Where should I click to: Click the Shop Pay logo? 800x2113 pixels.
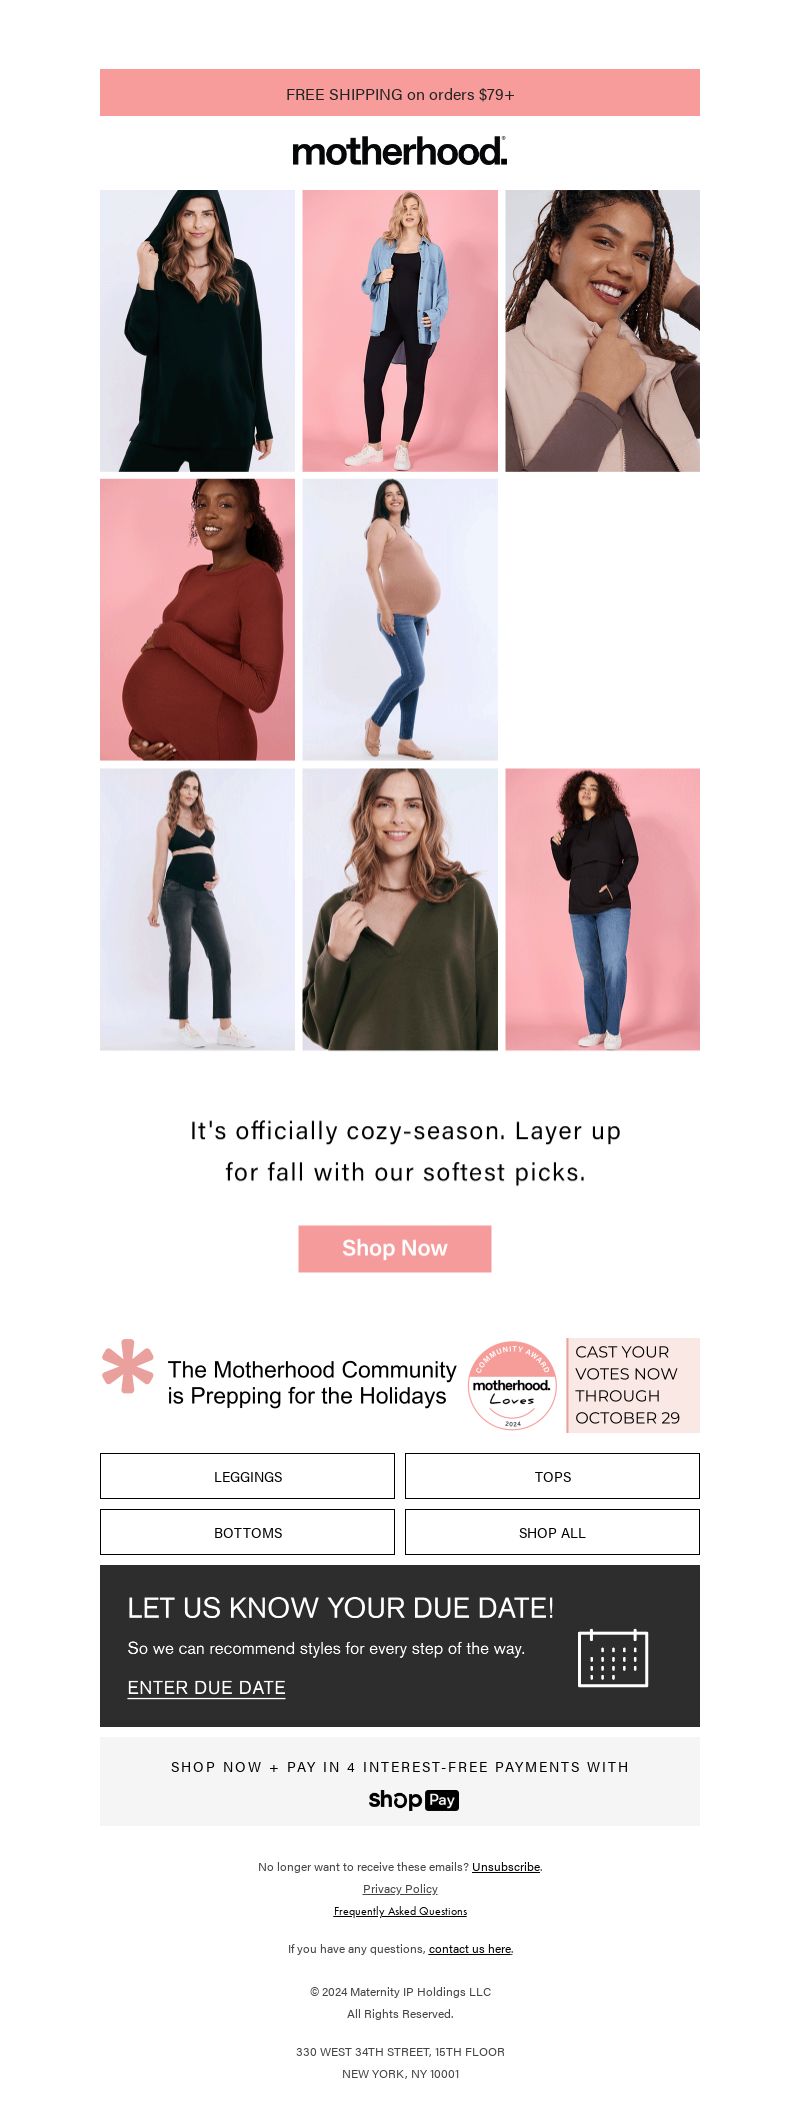[413, 1799]
